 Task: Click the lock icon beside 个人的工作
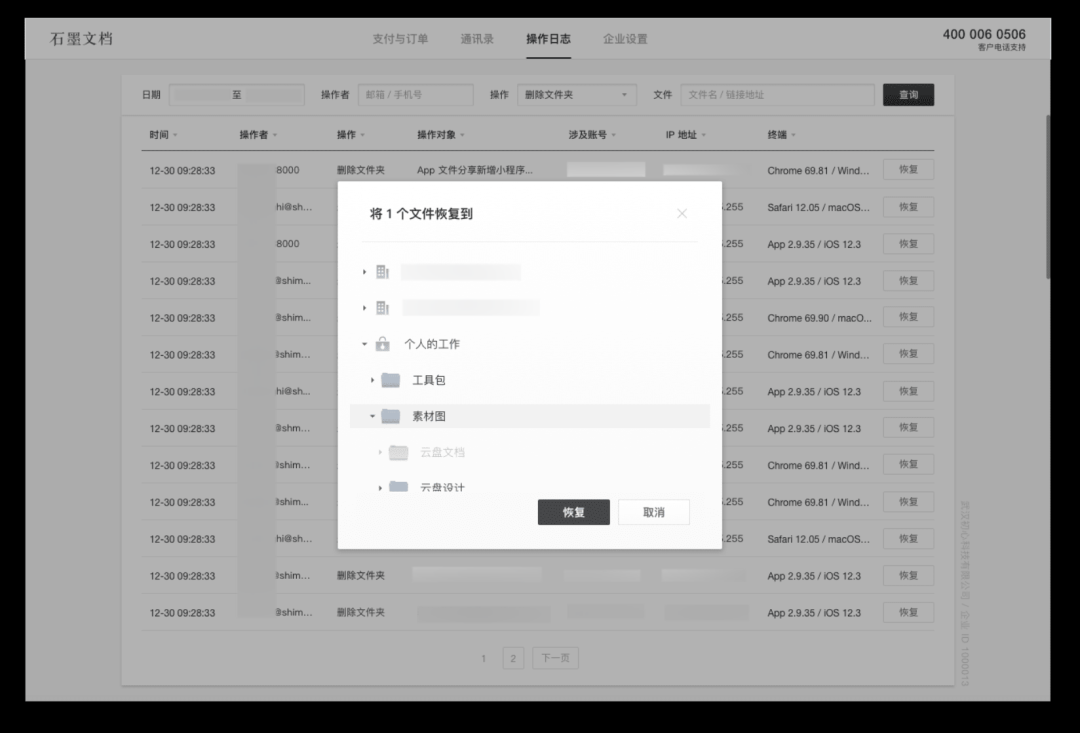point(381,344)
